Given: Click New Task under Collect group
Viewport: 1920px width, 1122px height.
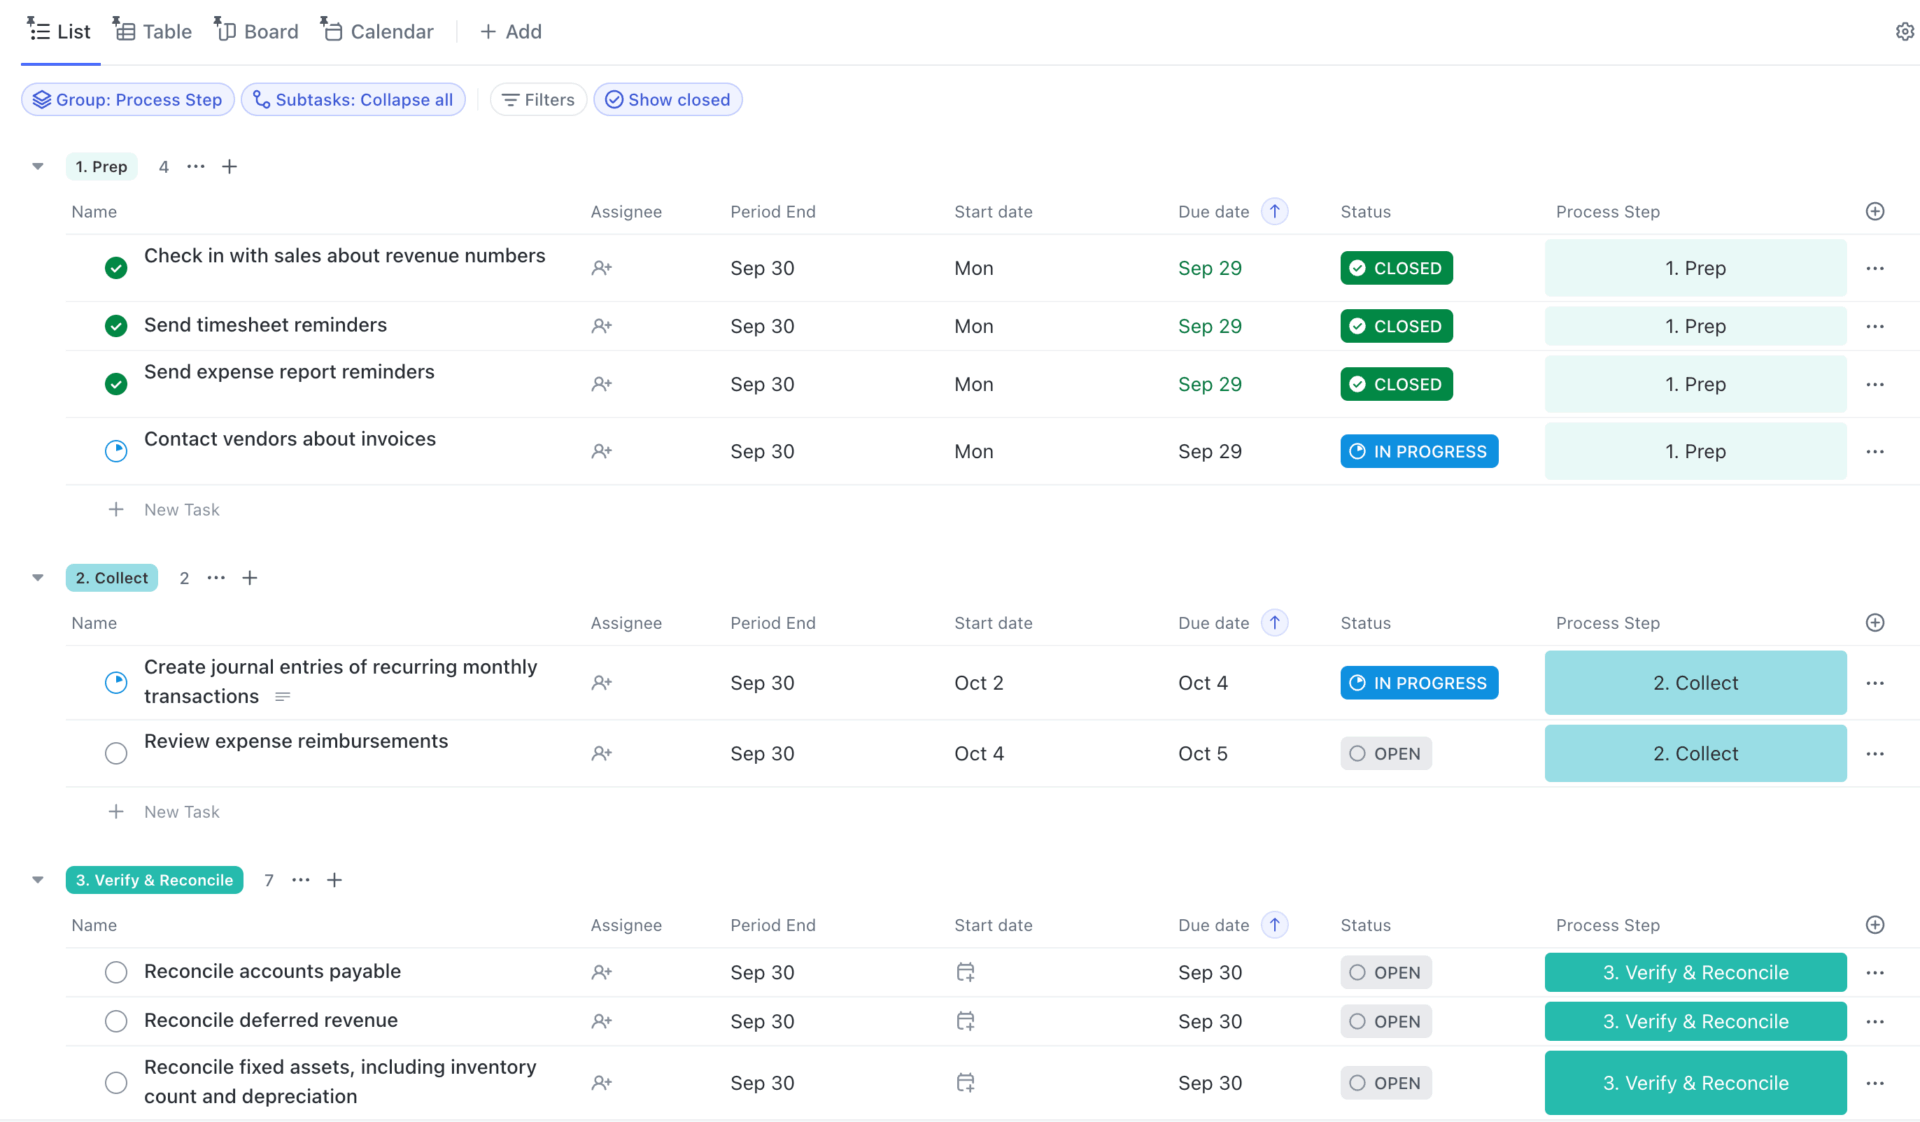Looking at the screenshot, I should pyautogui.click(x=181, y=812).
